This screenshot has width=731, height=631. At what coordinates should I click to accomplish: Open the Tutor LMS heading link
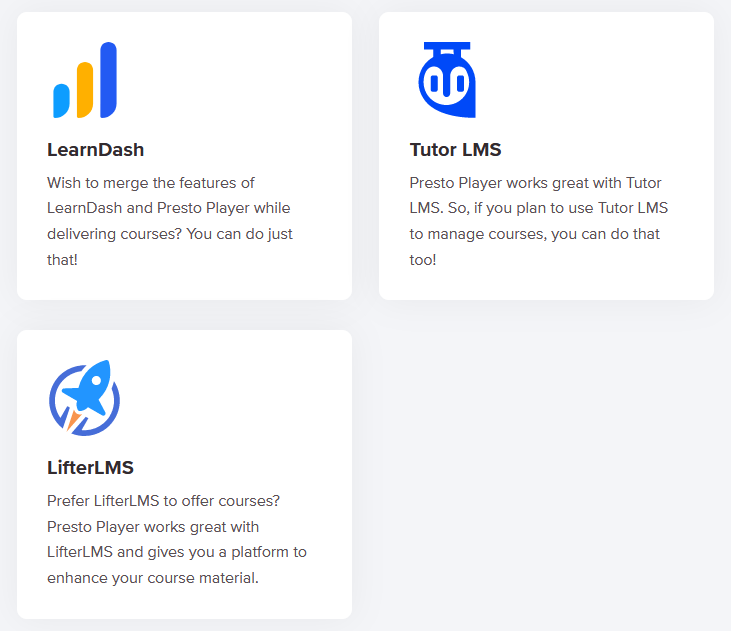point(455,150)
